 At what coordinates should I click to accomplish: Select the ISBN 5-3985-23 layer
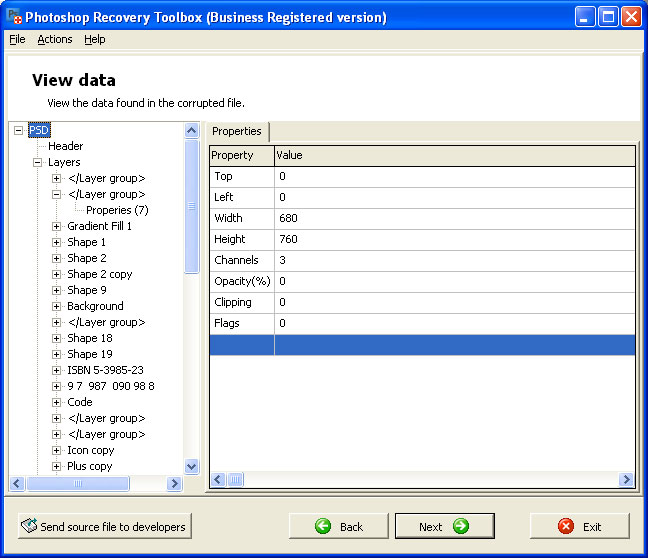click(105, 370)
